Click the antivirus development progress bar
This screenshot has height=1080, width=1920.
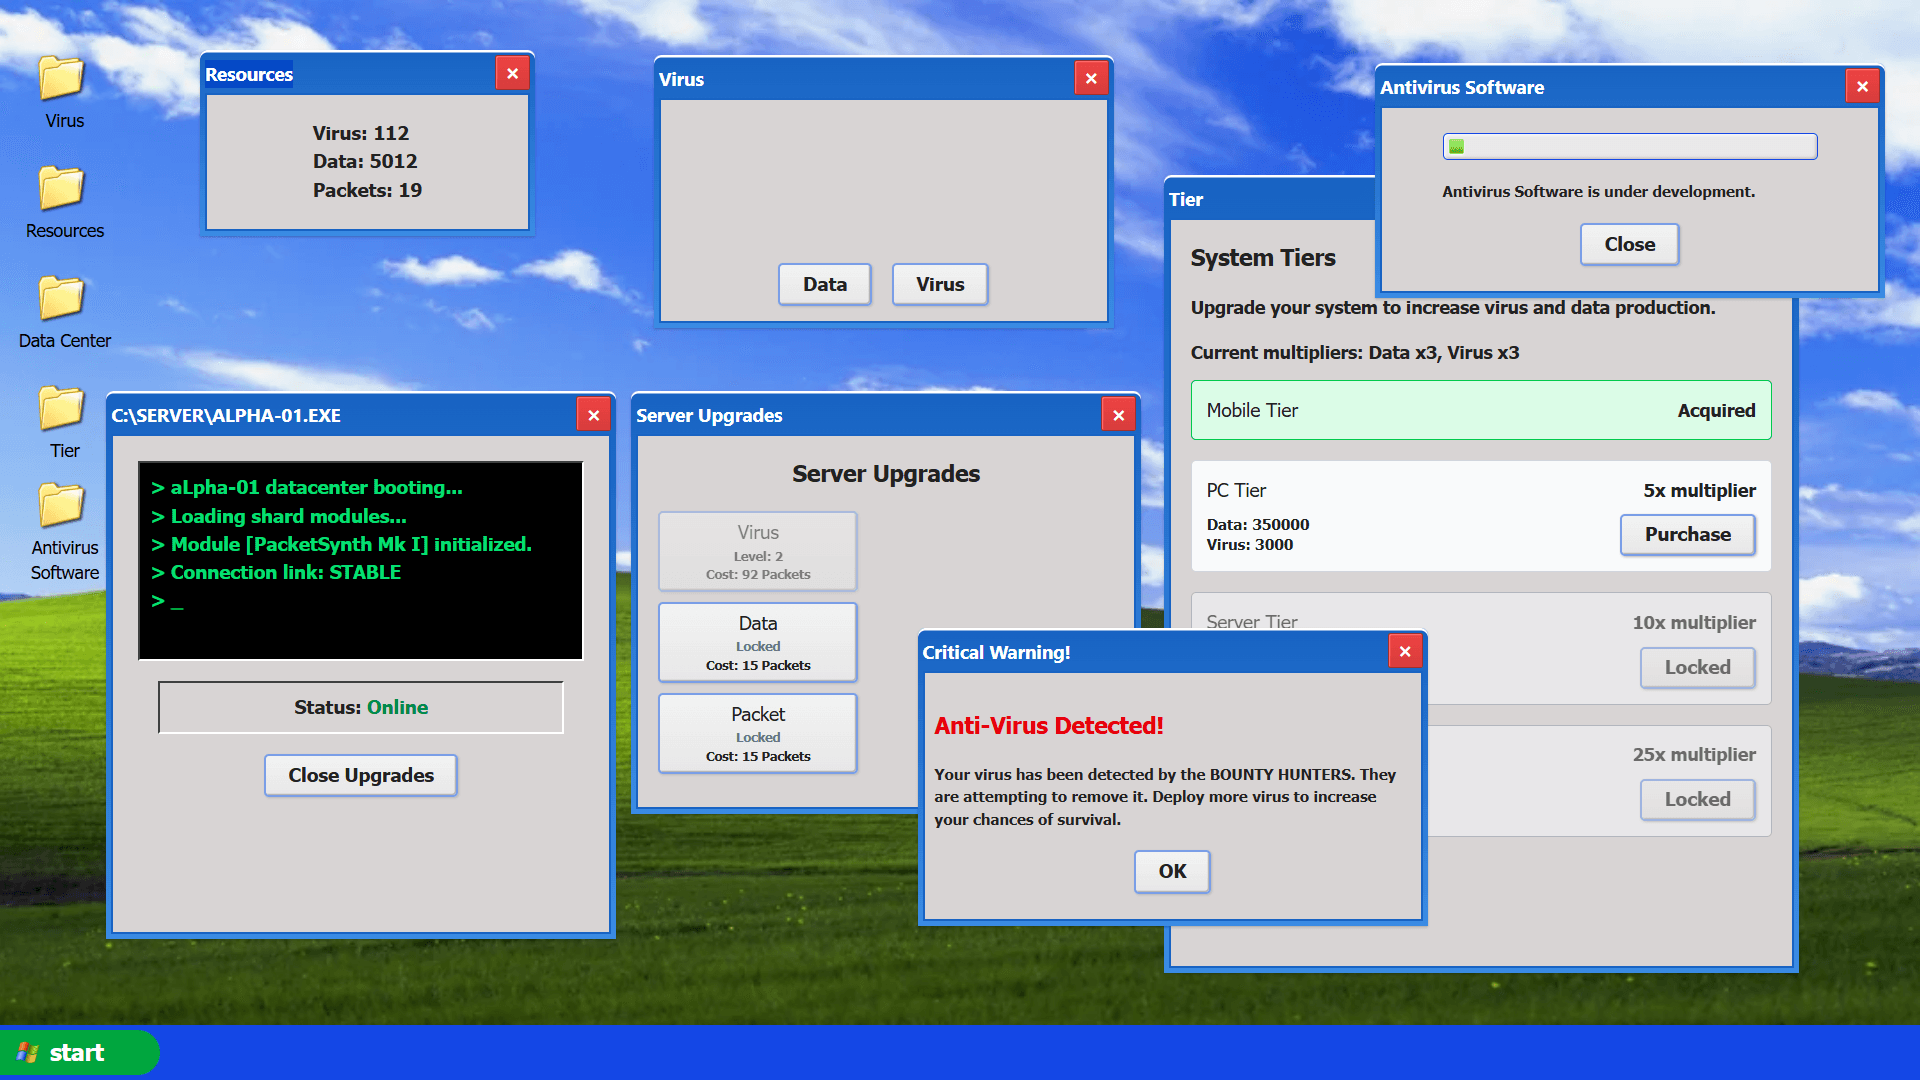tap(1629, 147)
